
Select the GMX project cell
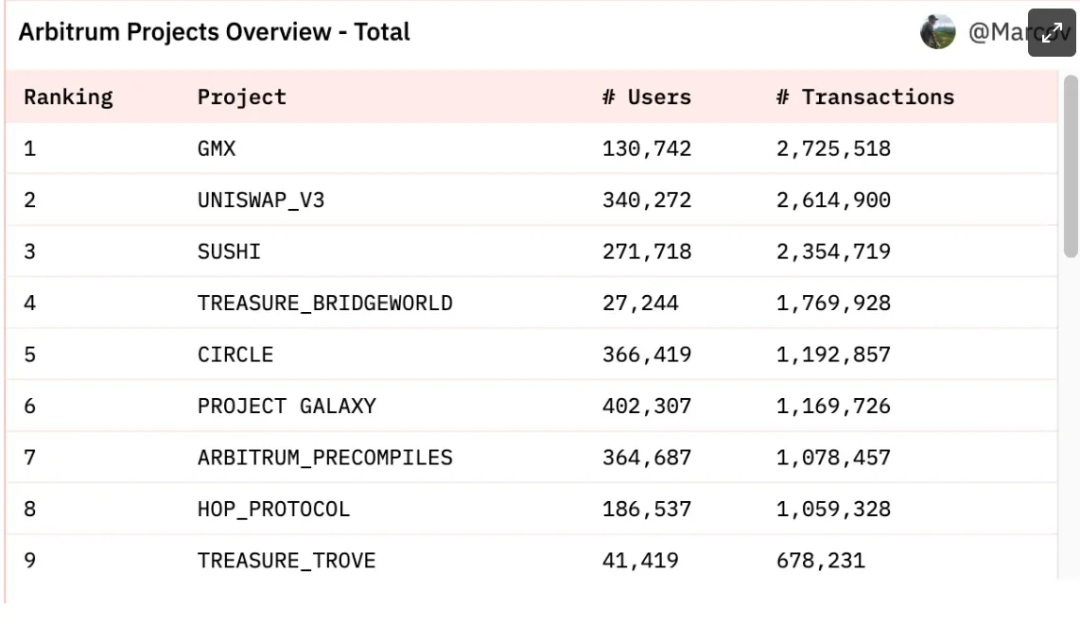tap(216, 149)
